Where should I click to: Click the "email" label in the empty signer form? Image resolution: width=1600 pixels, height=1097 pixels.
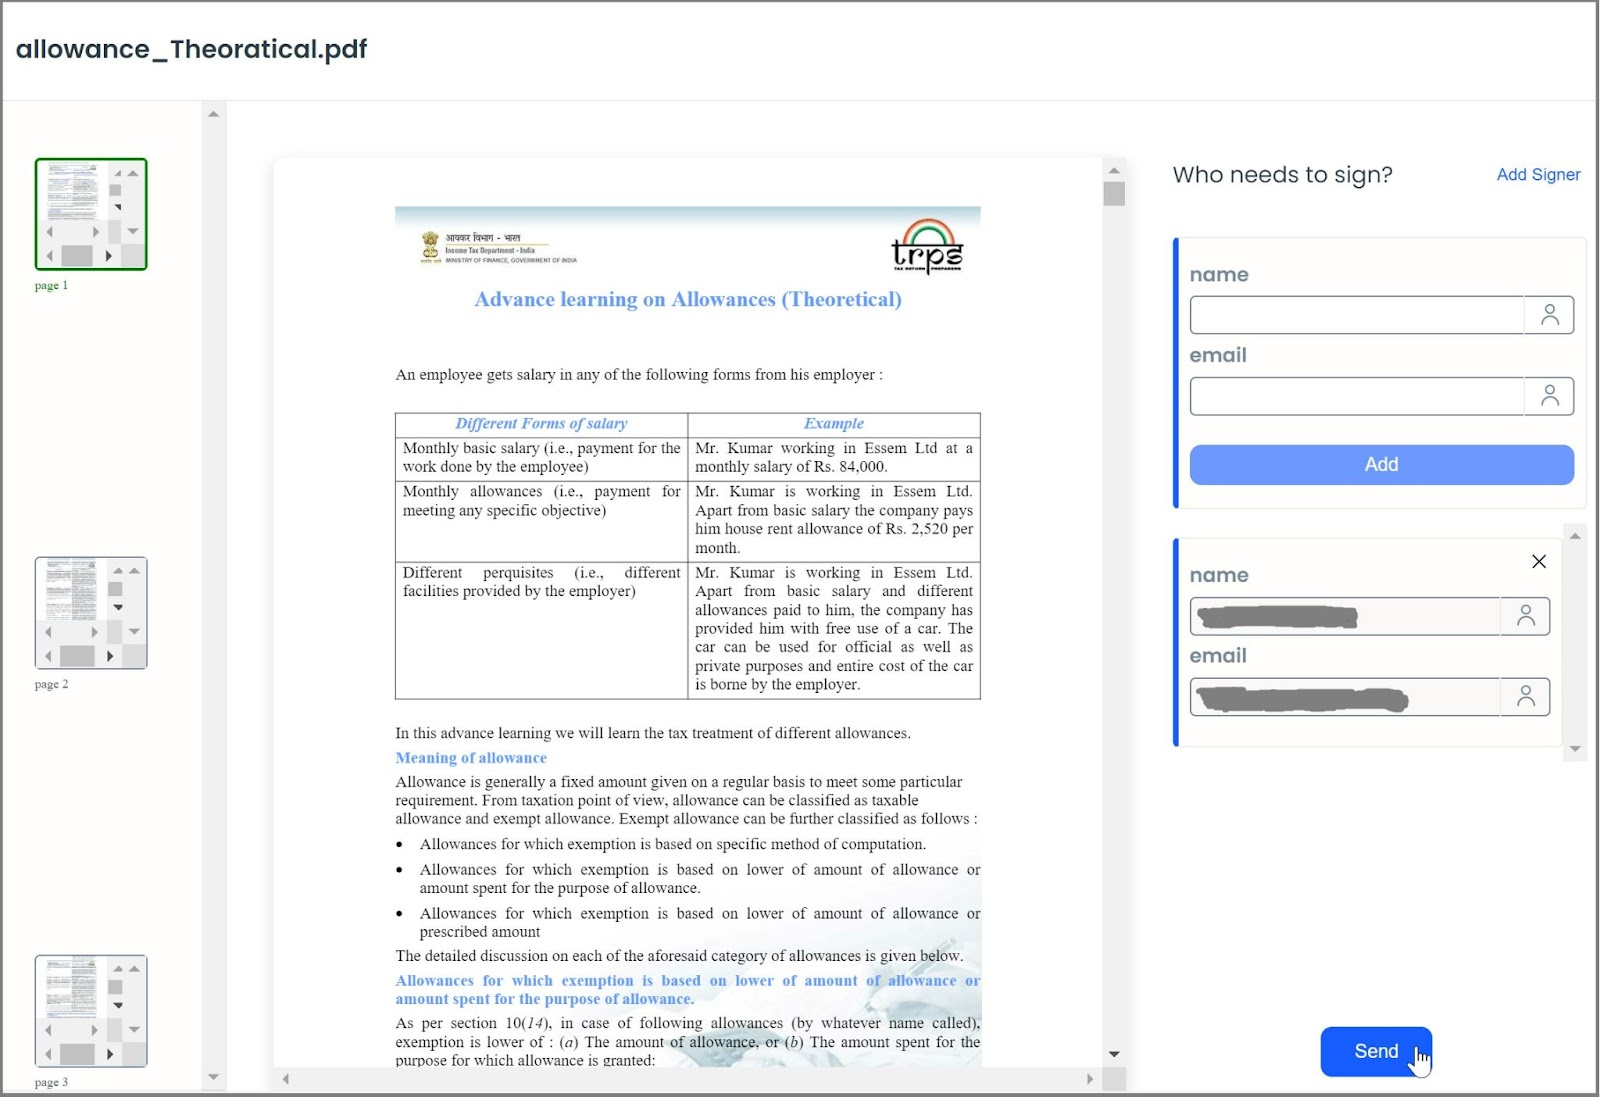(1218, 356)
